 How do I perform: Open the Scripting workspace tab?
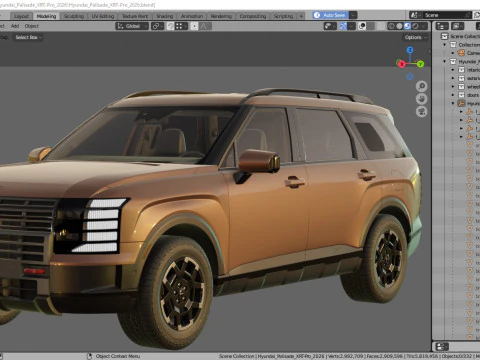283,16
